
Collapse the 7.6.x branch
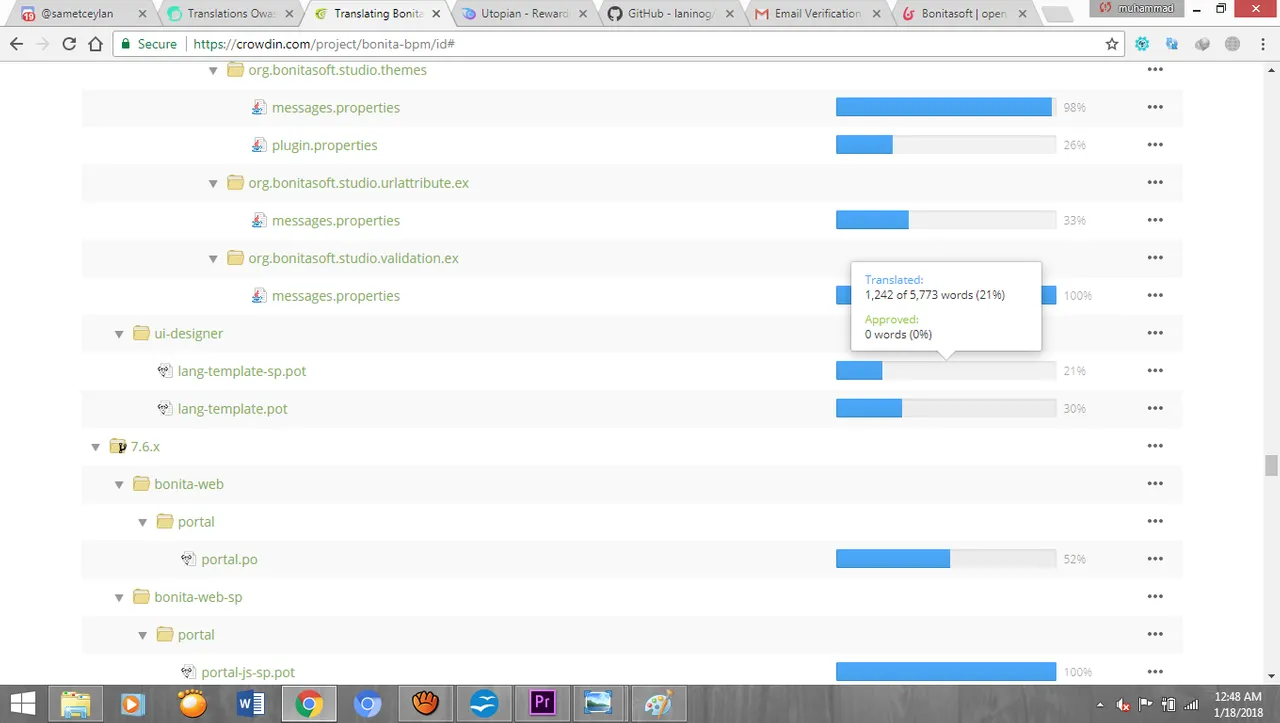click(x=96, y=447)
